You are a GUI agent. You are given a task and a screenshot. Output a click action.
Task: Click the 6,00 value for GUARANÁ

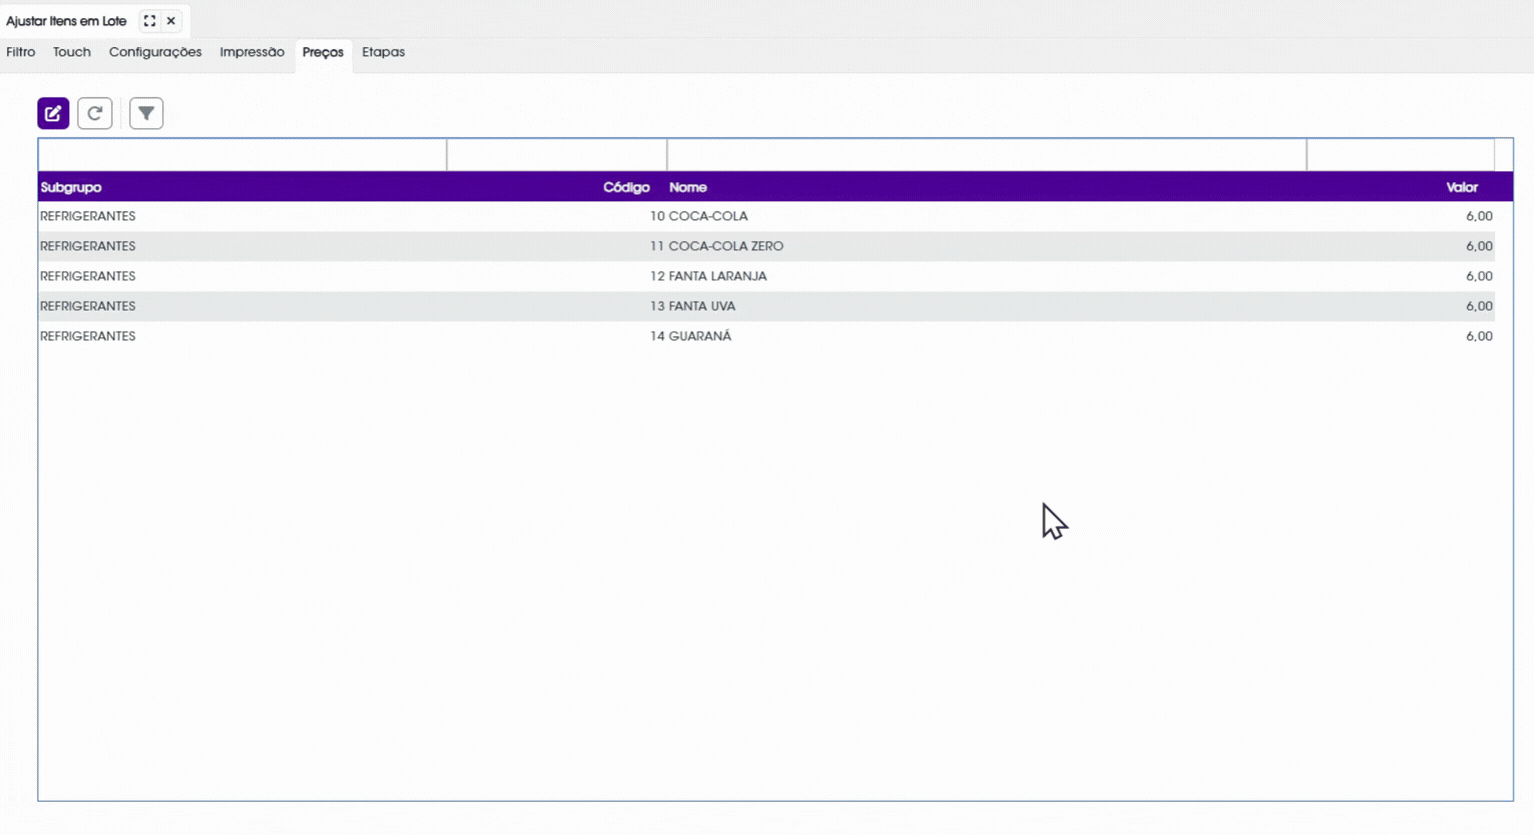(x=1479, y=336)
